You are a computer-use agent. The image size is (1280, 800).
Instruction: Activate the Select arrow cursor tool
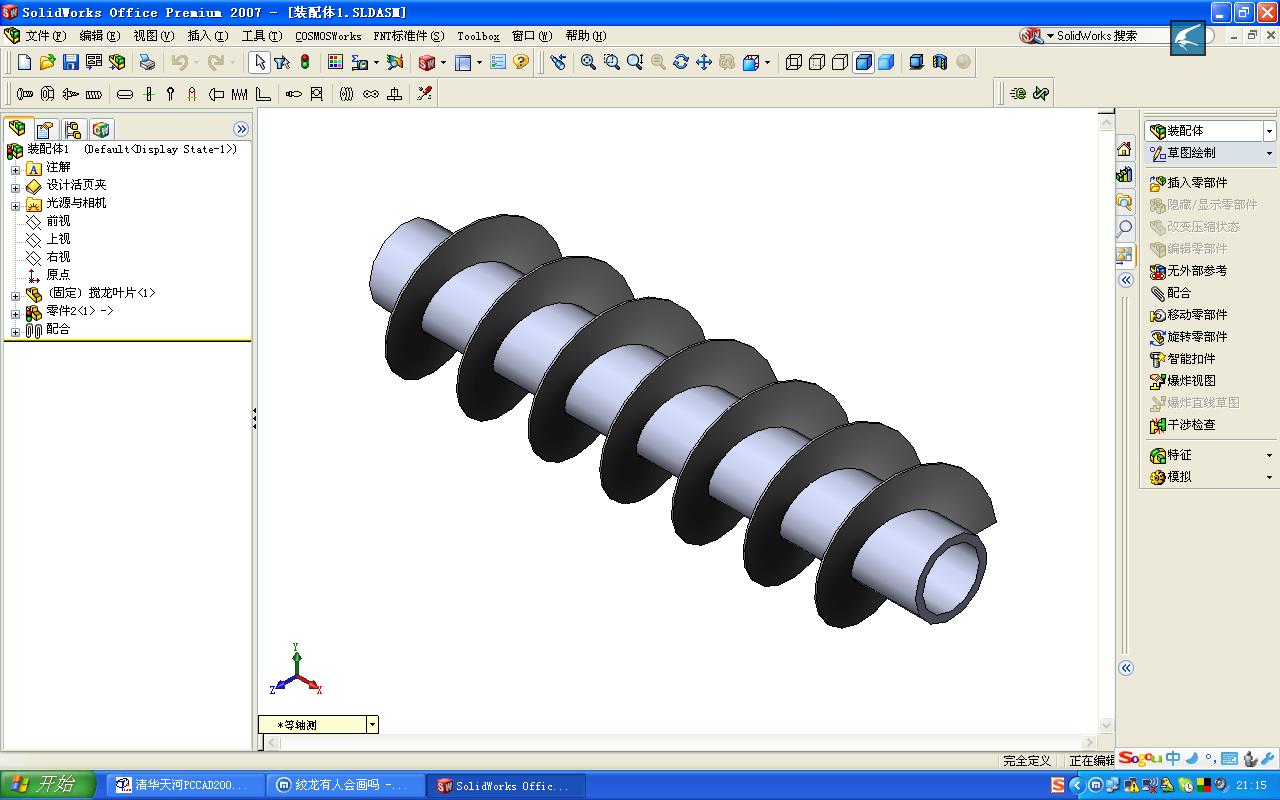[x=259, y=62]
